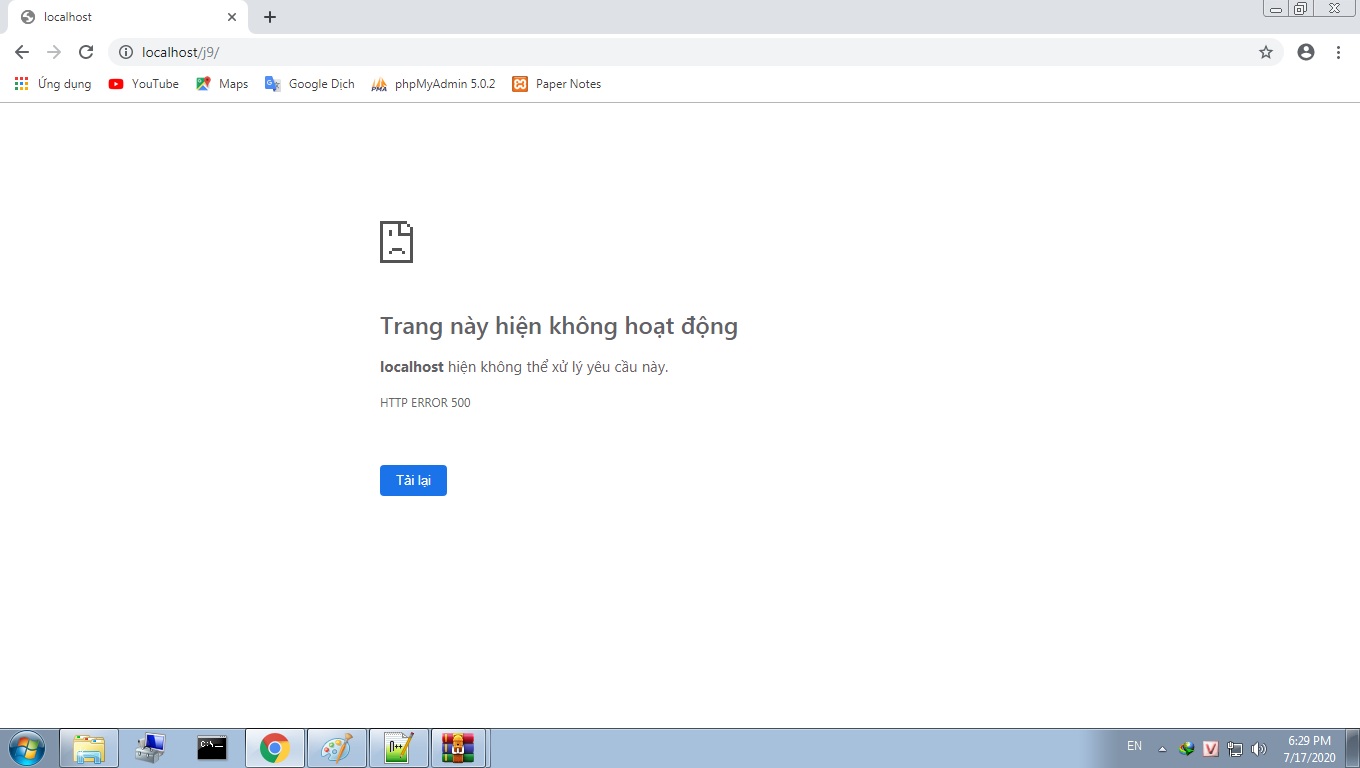Screen dimensions: 1360x768
Task: View site information icon in address bar
Action: point(126,52)
